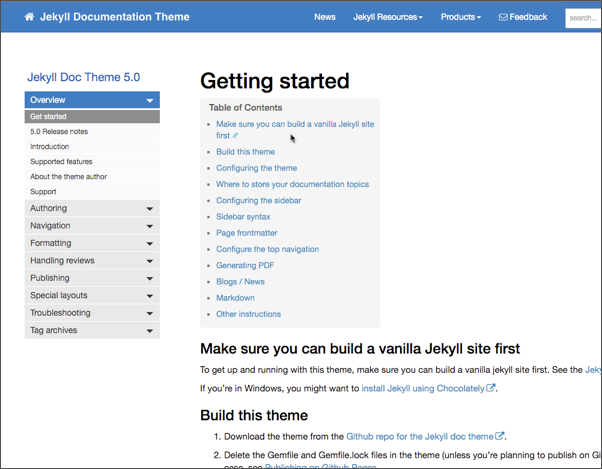This screenshot has width=602, height=469.
Task: Click anchor link icon beside 'first' in contents
Action: pos(236,135)
